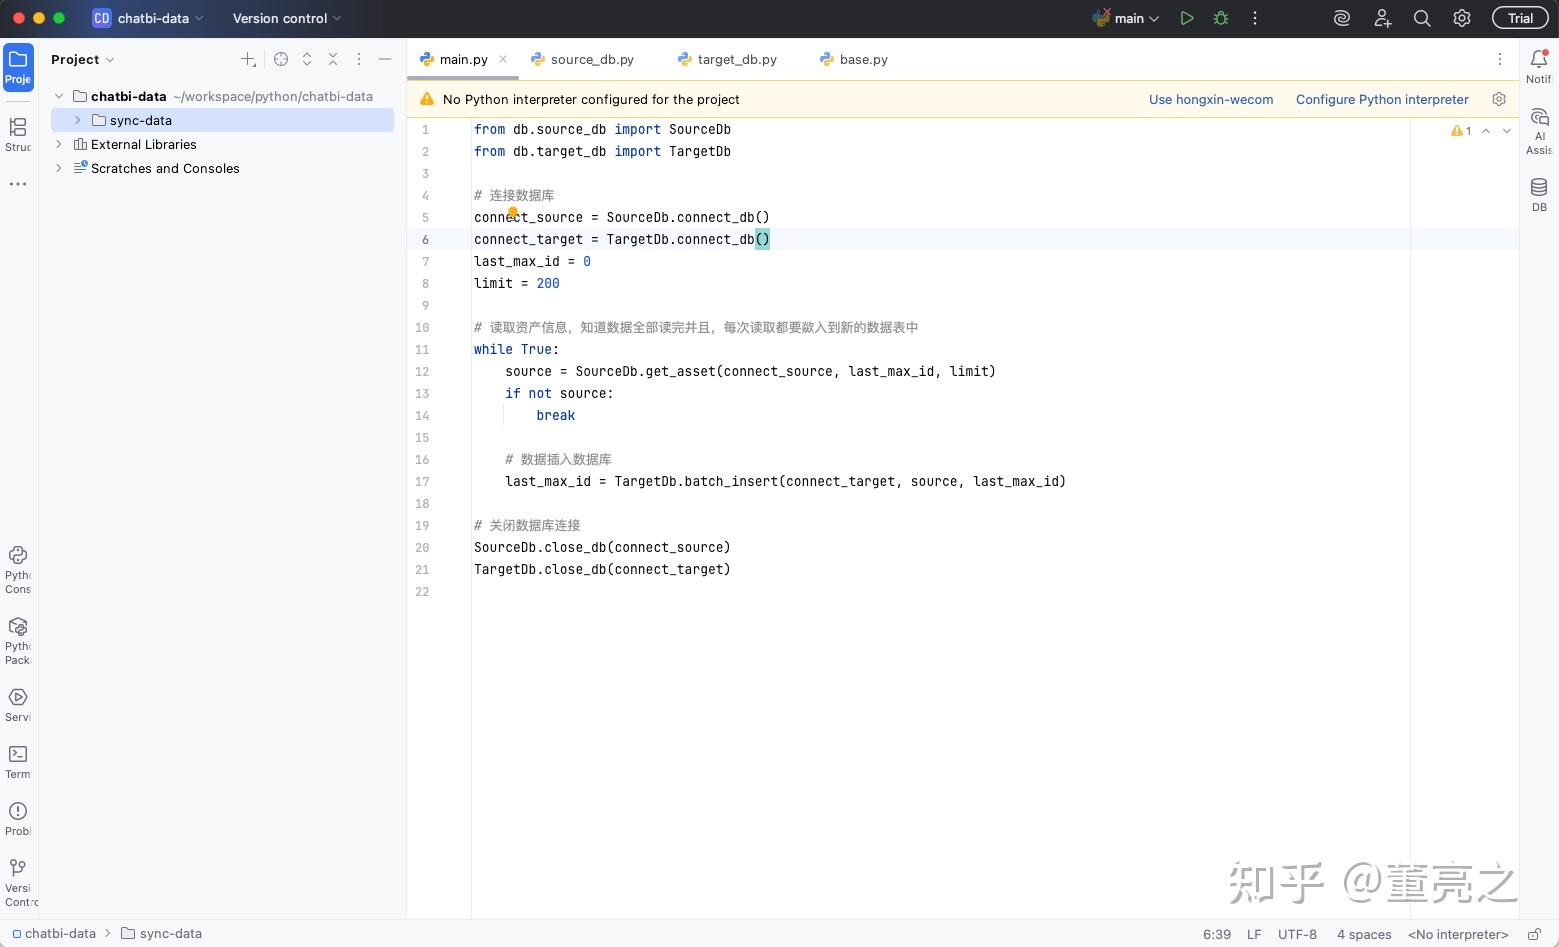The image size is (1559, 947).
Task: Open the Project view selector dropdown
Action: (x=83, y=59)
